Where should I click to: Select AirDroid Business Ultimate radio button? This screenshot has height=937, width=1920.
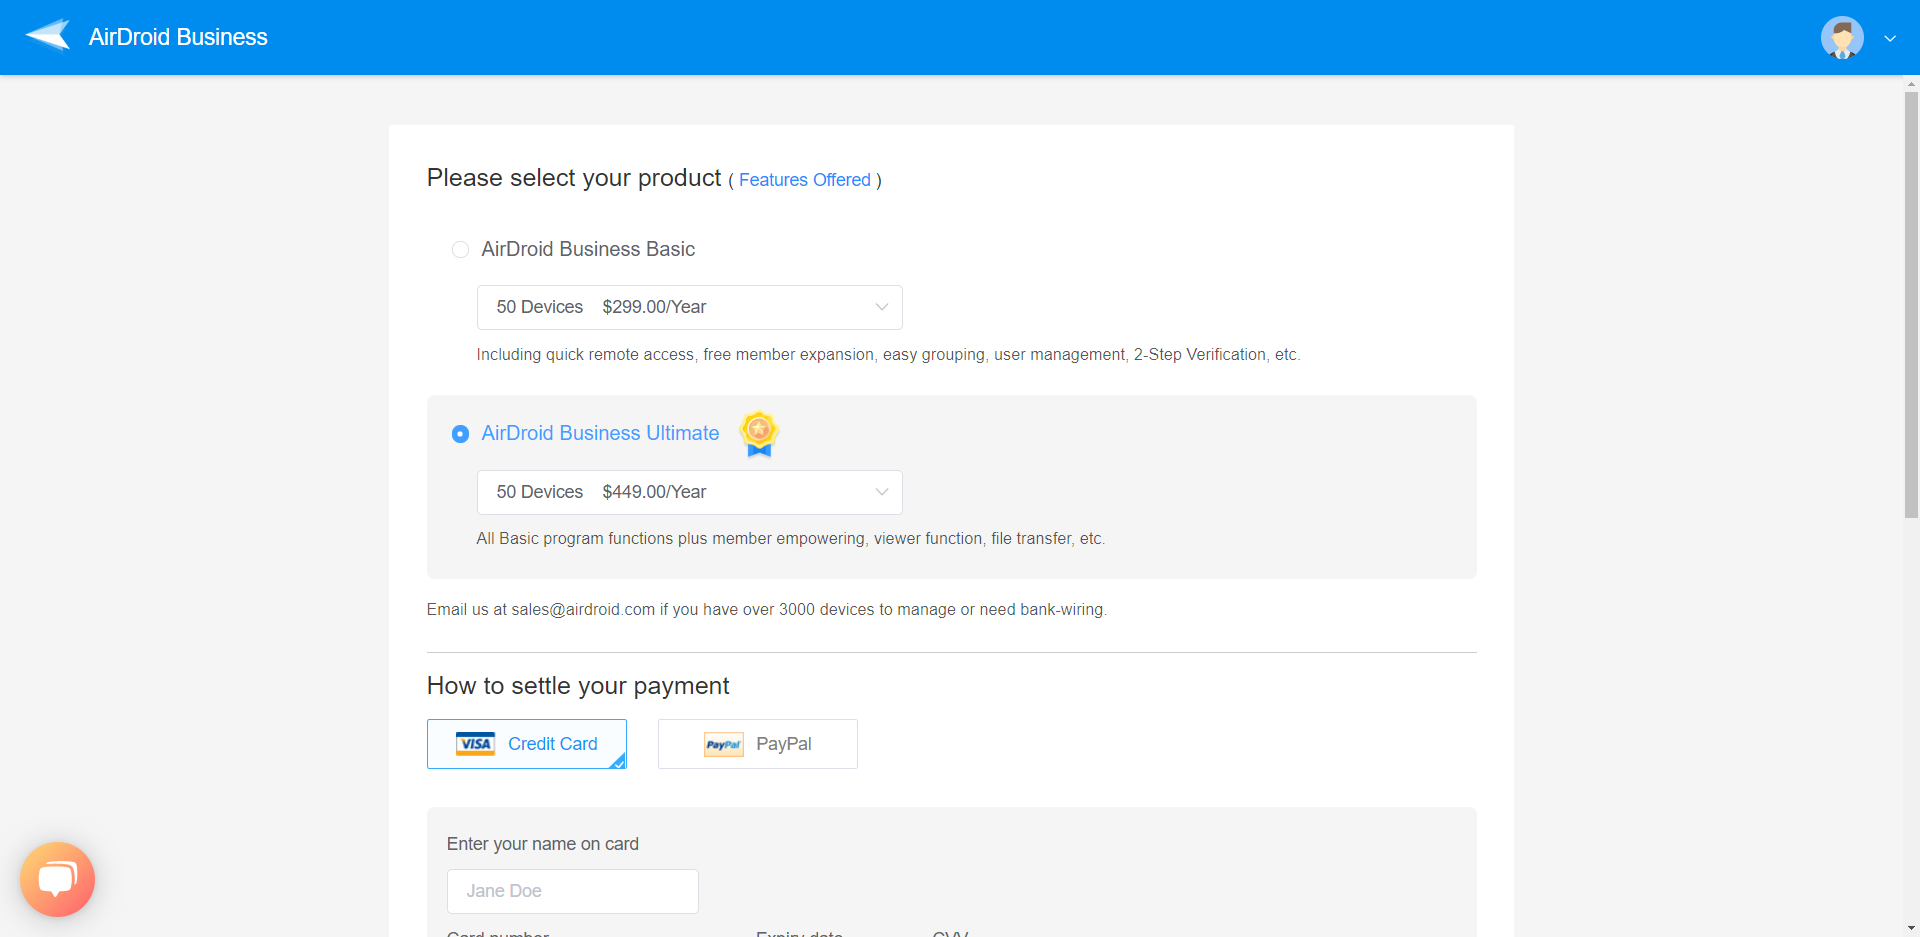[x=460, y=434]
